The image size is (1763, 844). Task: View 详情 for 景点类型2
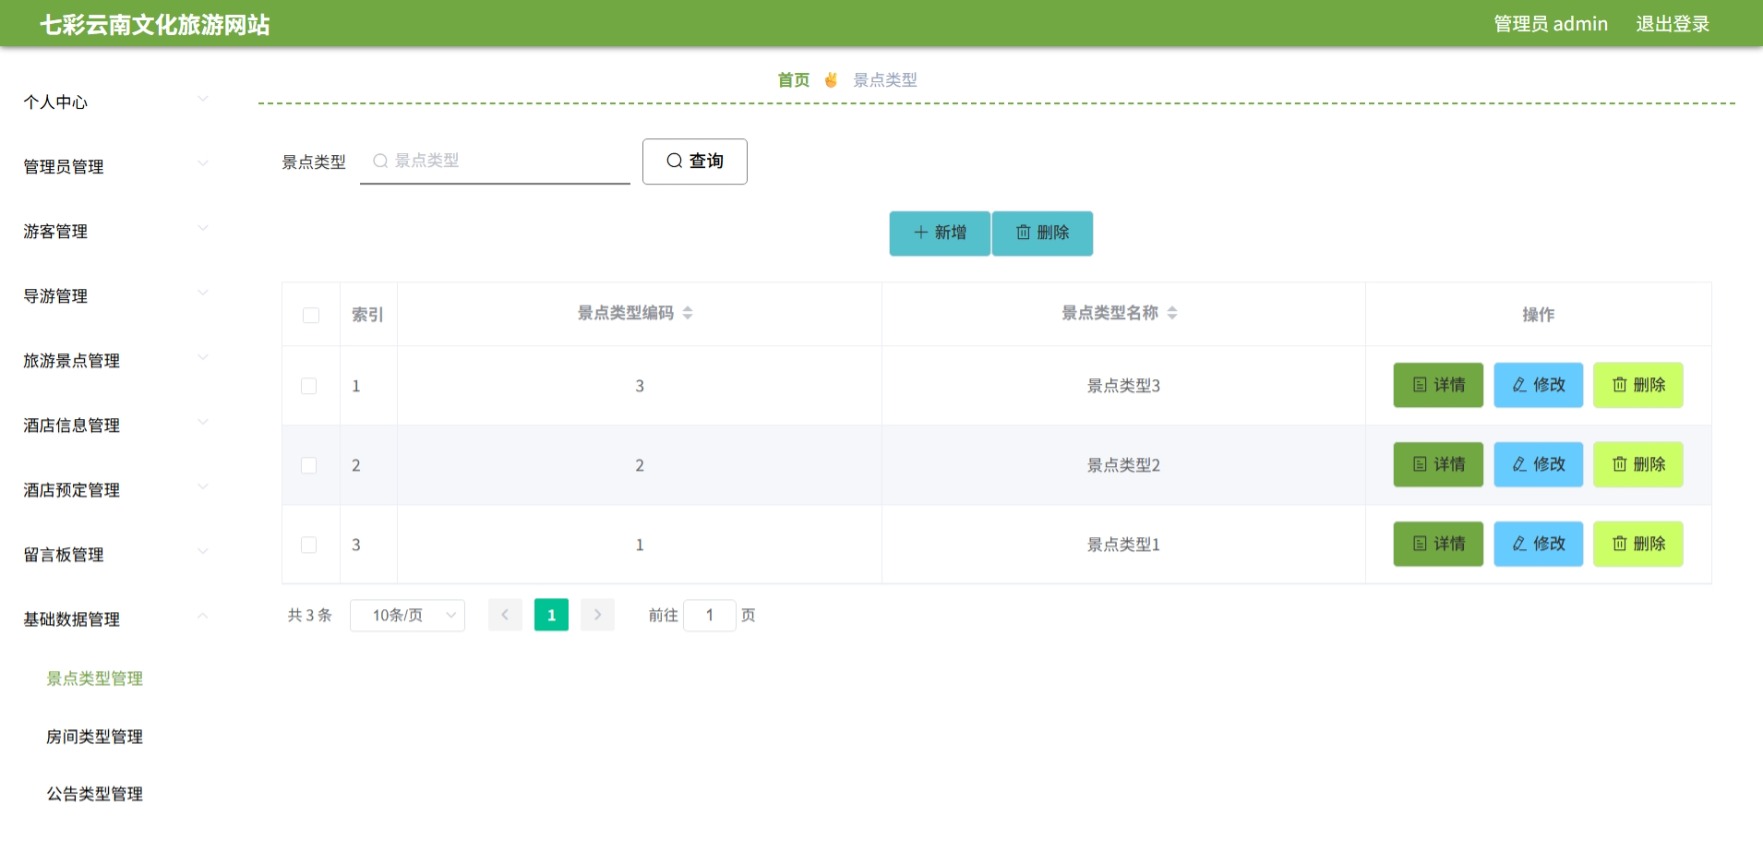point(1438,464)
